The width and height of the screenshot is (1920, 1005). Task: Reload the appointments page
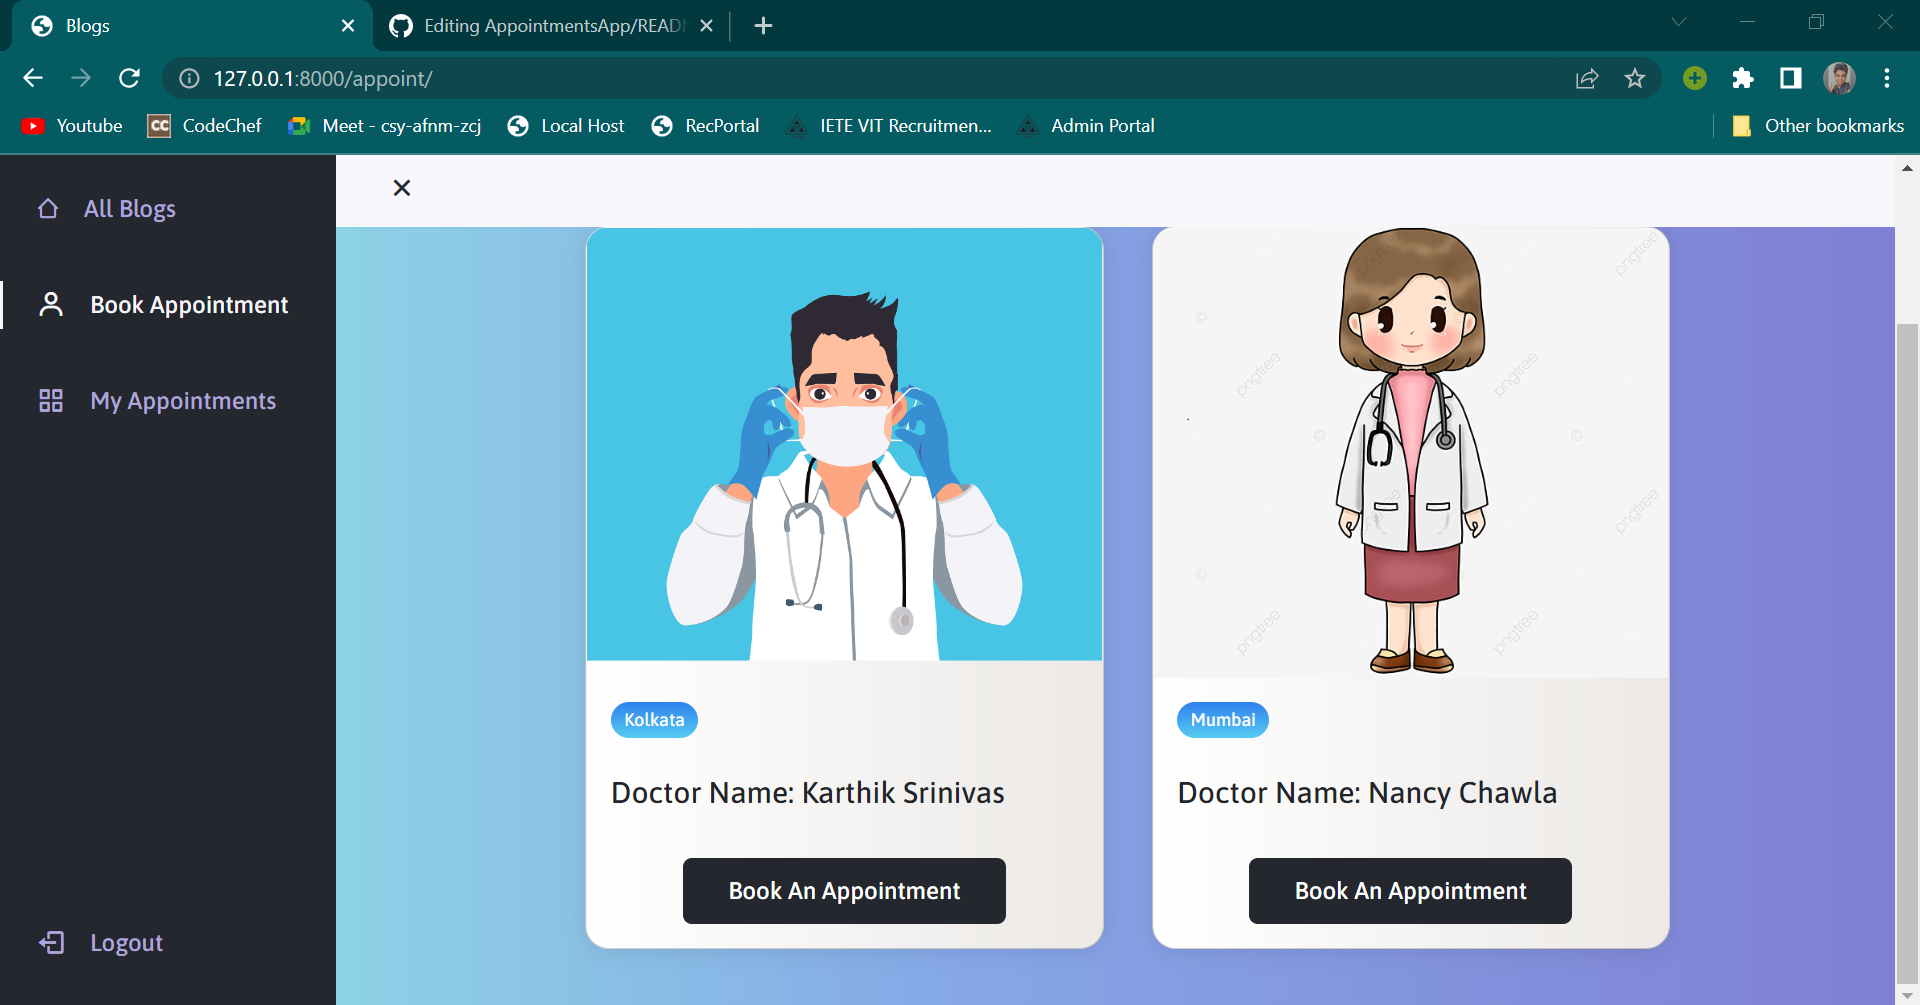pyautogui.click(x=129, y=78)
